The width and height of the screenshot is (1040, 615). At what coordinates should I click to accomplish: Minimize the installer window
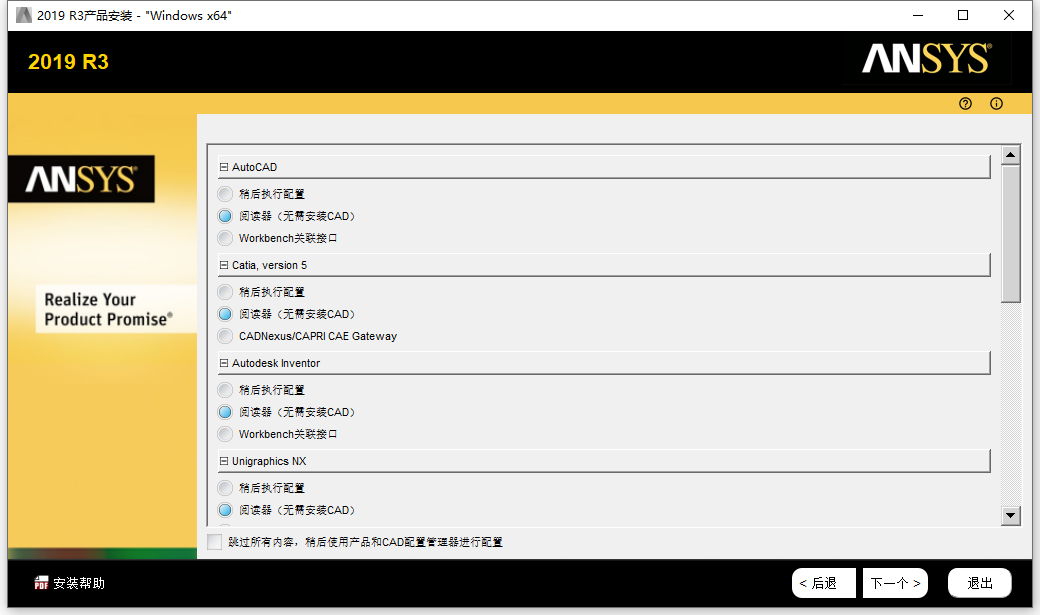[918, 15]
